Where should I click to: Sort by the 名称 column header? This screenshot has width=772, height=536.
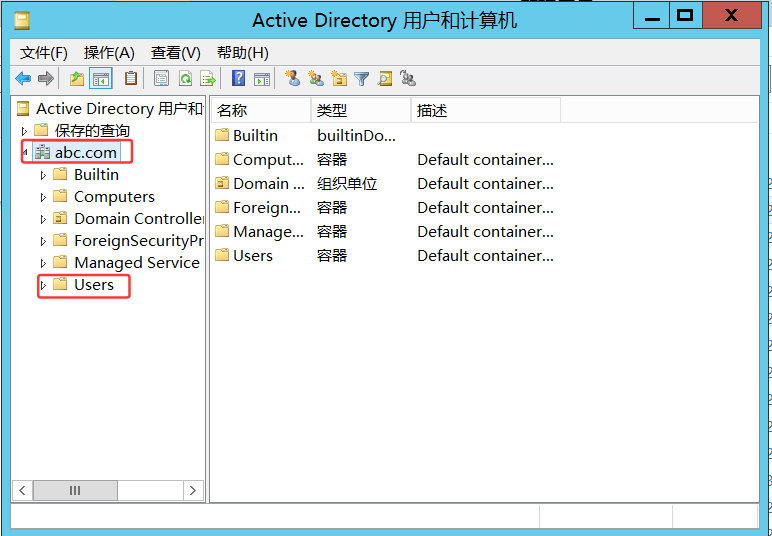click(x=261, y=110)
